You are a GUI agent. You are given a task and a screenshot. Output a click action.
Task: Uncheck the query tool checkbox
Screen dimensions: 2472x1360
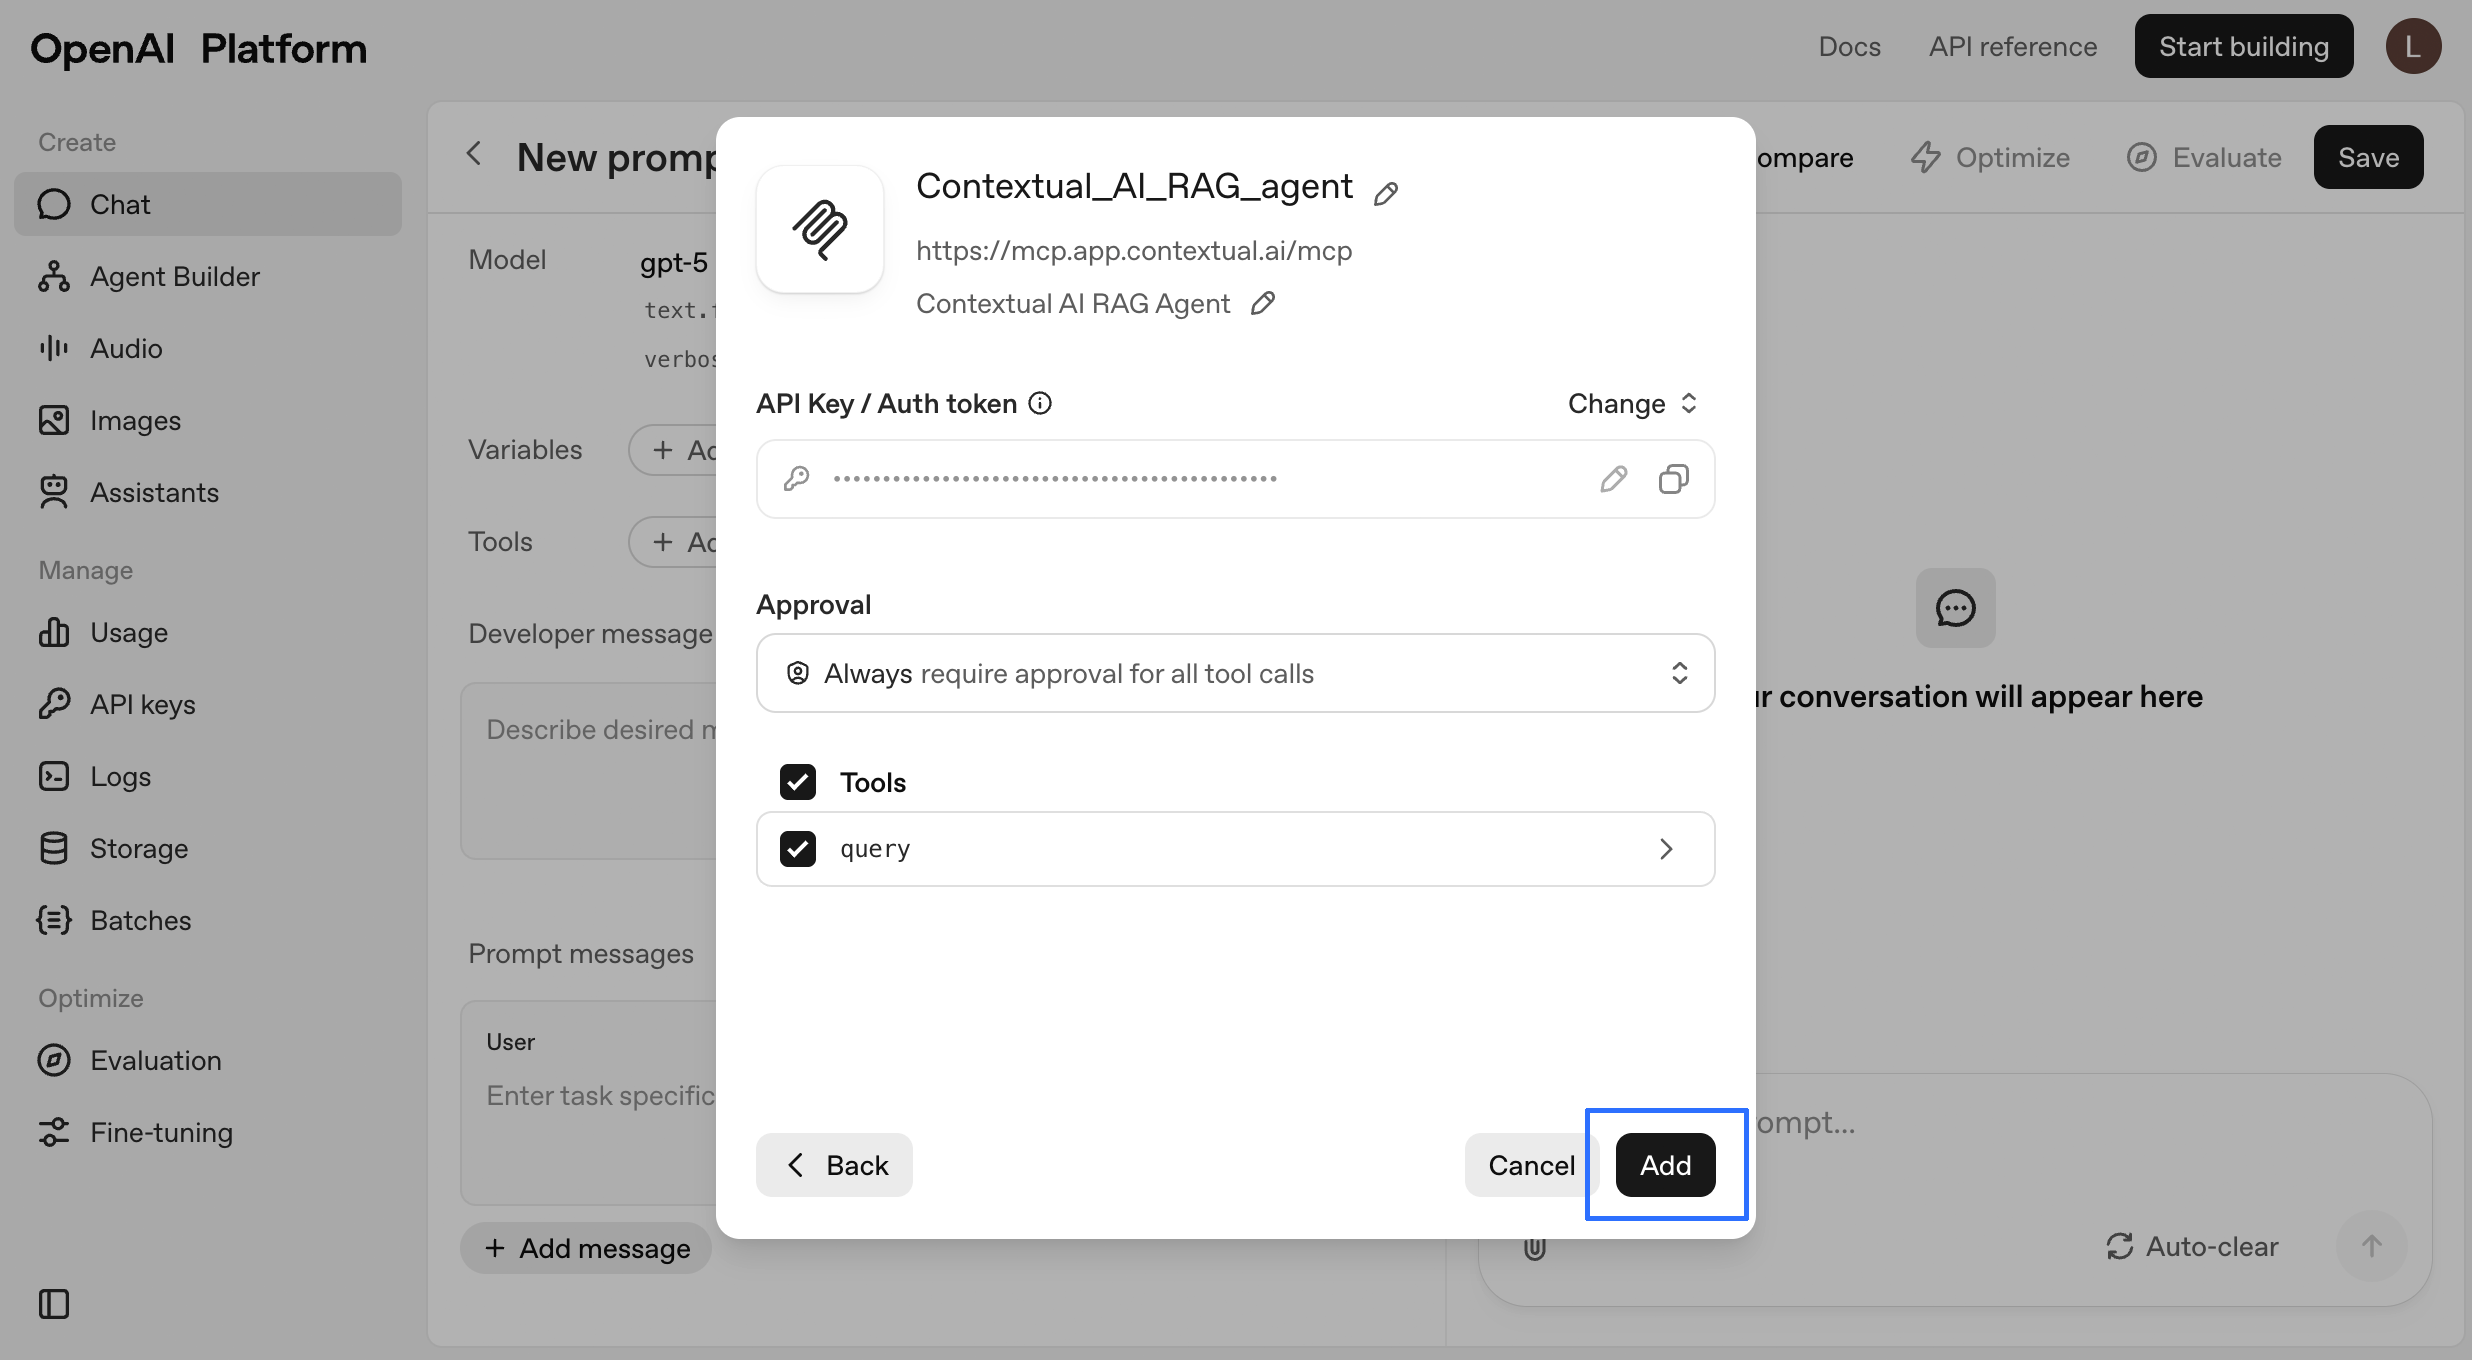pyautogui.click(x=798, y=849)
